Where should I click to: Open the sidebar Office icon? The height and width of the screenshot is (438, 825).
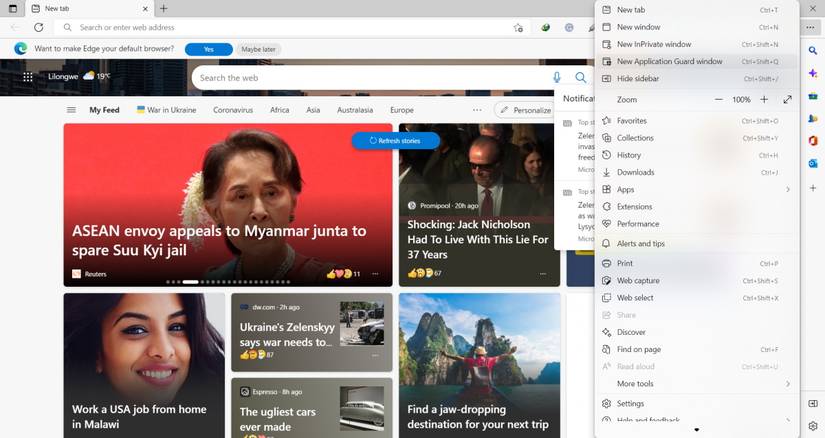pos(813,141)
